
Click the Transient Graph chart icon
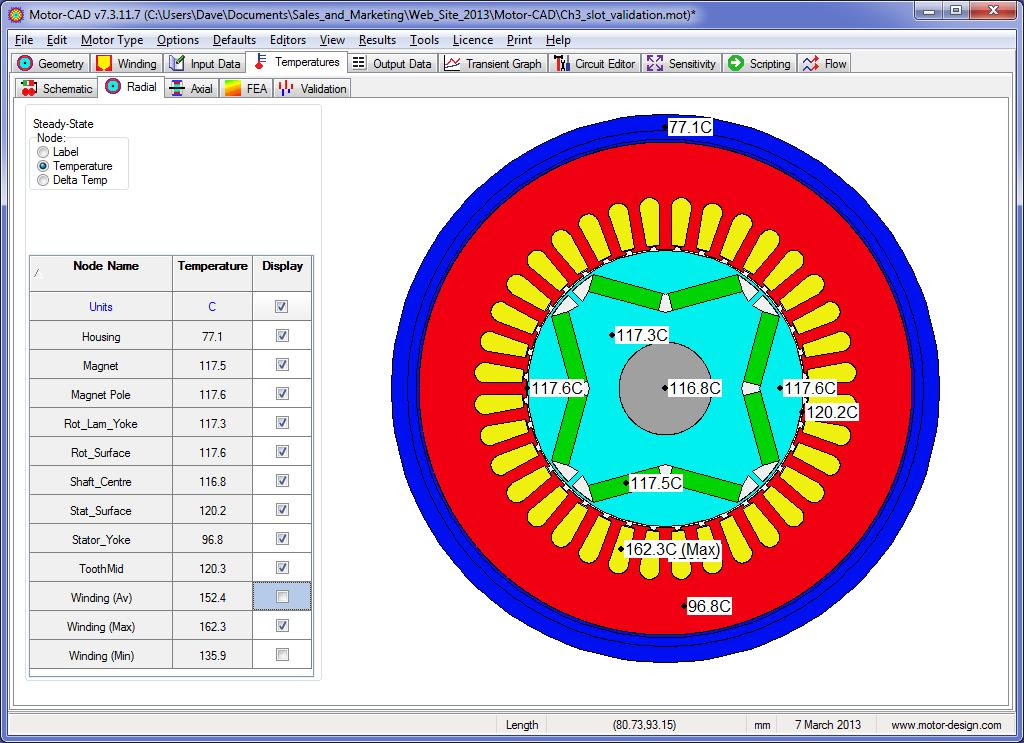click(x=452, y=63)
